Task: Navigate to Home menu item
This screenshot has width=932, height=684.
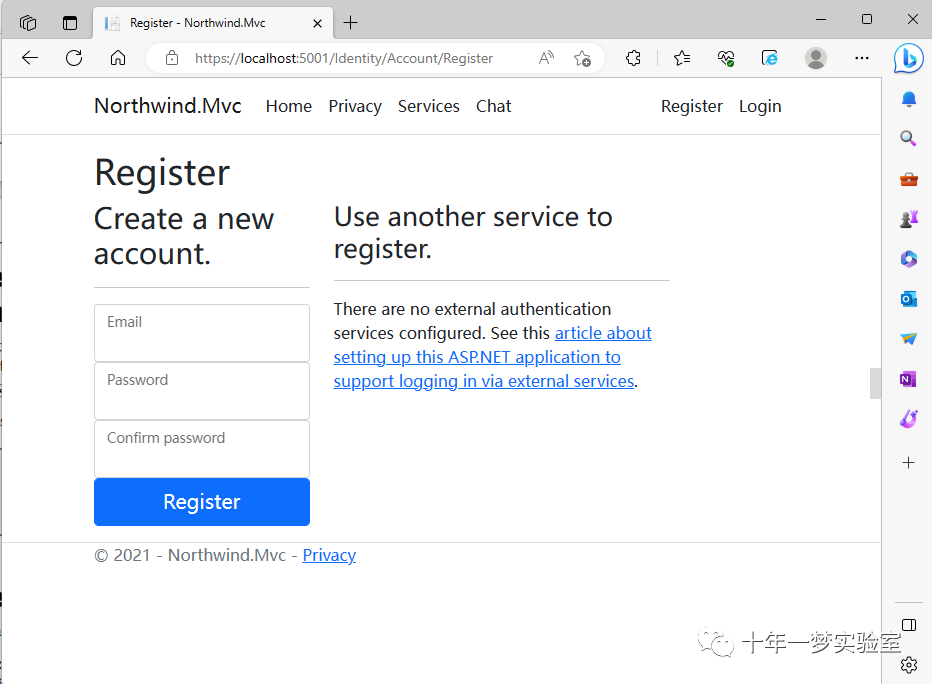Action: (x=289, y=106)
